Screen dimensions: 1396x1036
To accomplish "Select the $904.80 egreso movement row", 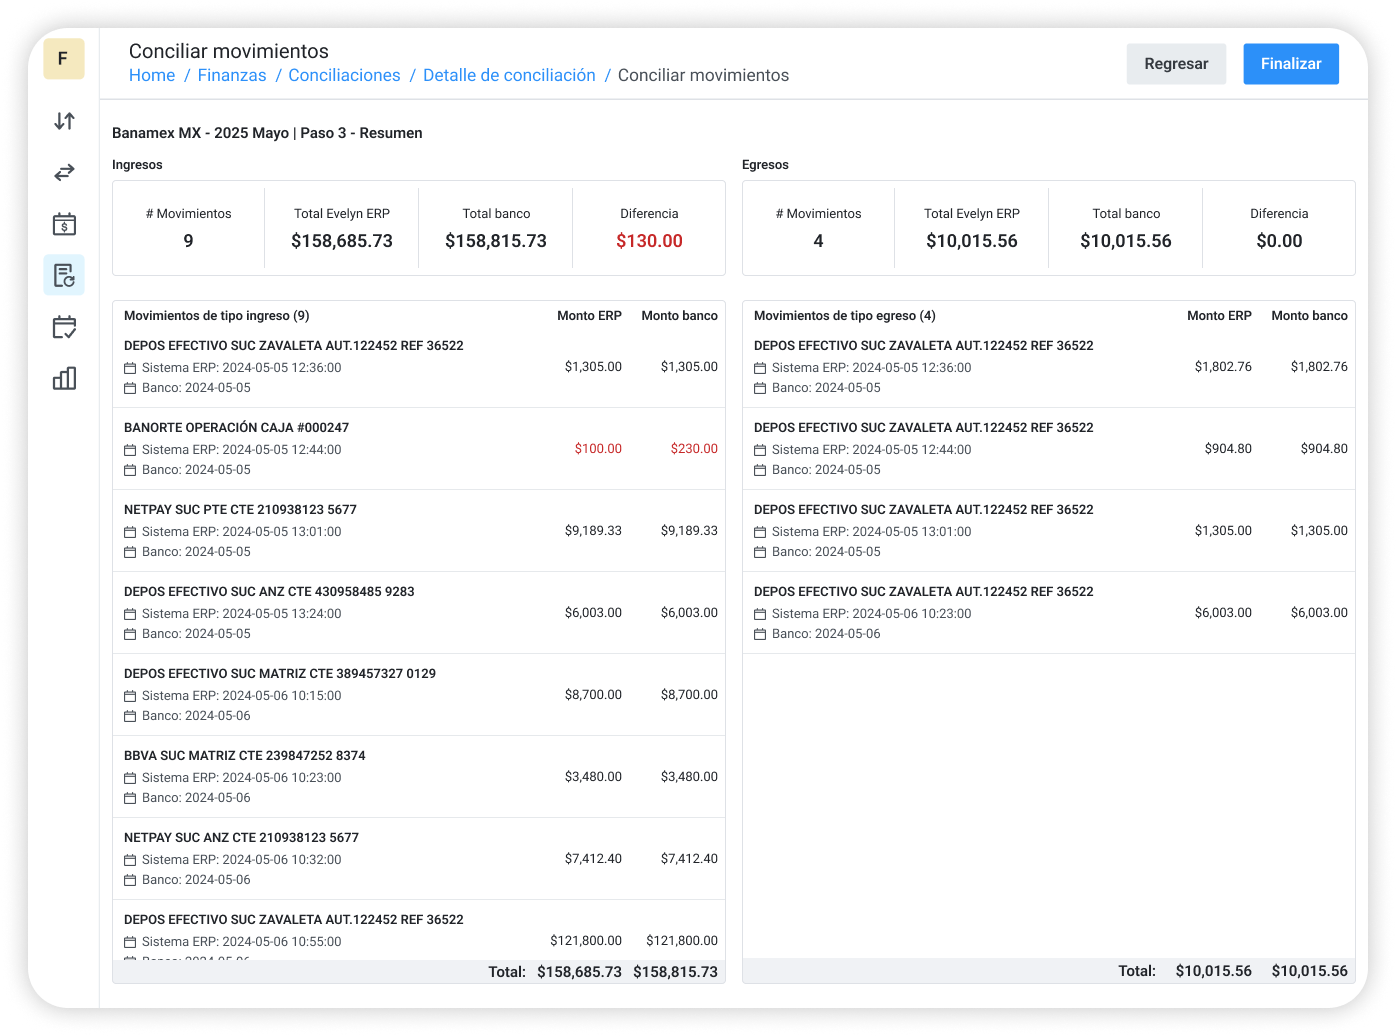I will 1049,448.
